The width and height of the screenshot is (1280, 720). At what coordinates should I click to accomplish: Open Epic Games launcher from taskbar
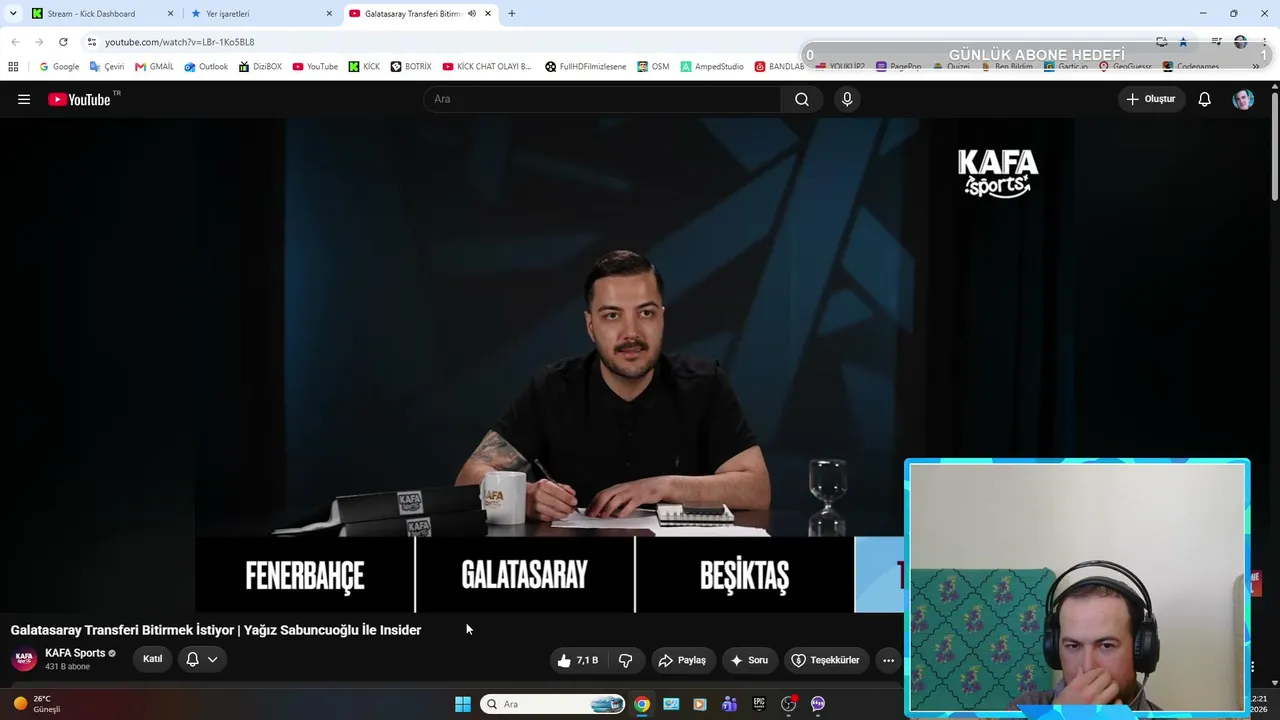coord(759,704)
